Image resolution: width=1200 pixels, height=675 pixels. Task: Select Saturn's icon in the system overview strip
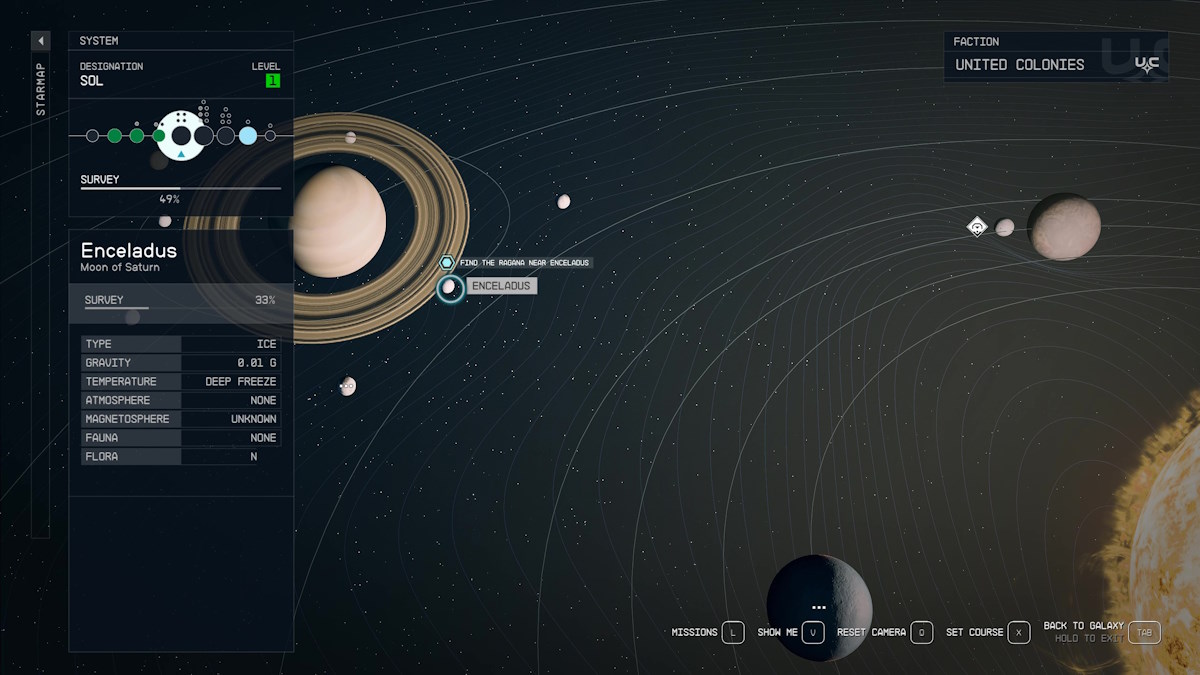tap(182, 135)
